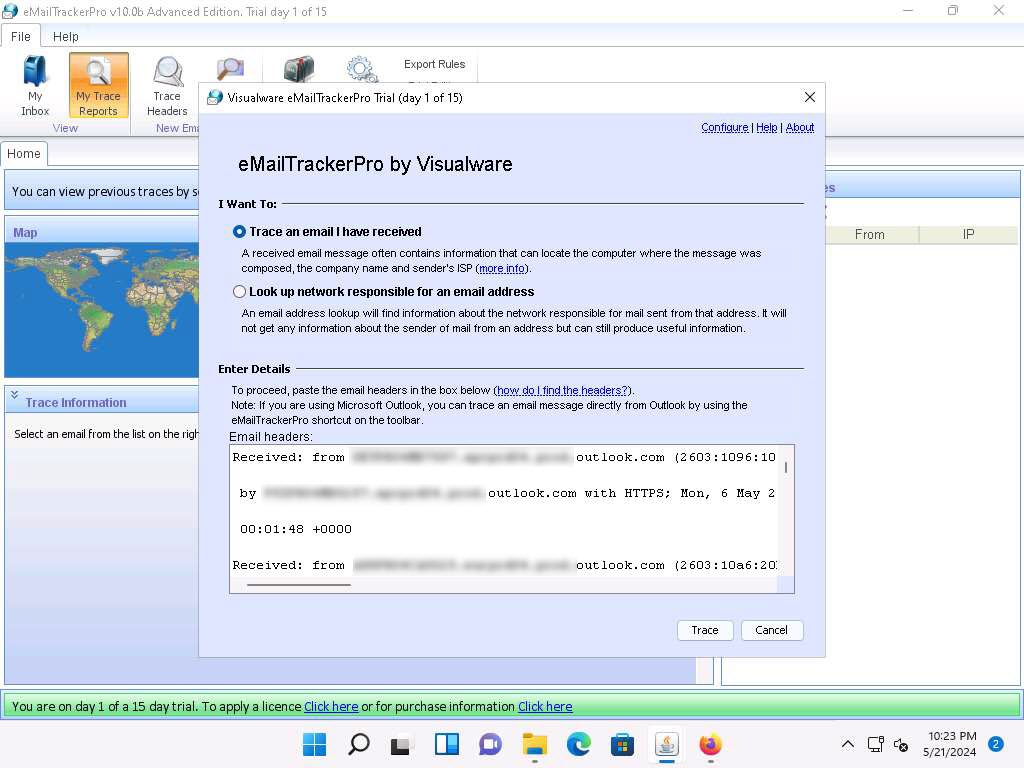Select the Trace Headers tool
1024x768 pixels.
click(x=167, y=86)
